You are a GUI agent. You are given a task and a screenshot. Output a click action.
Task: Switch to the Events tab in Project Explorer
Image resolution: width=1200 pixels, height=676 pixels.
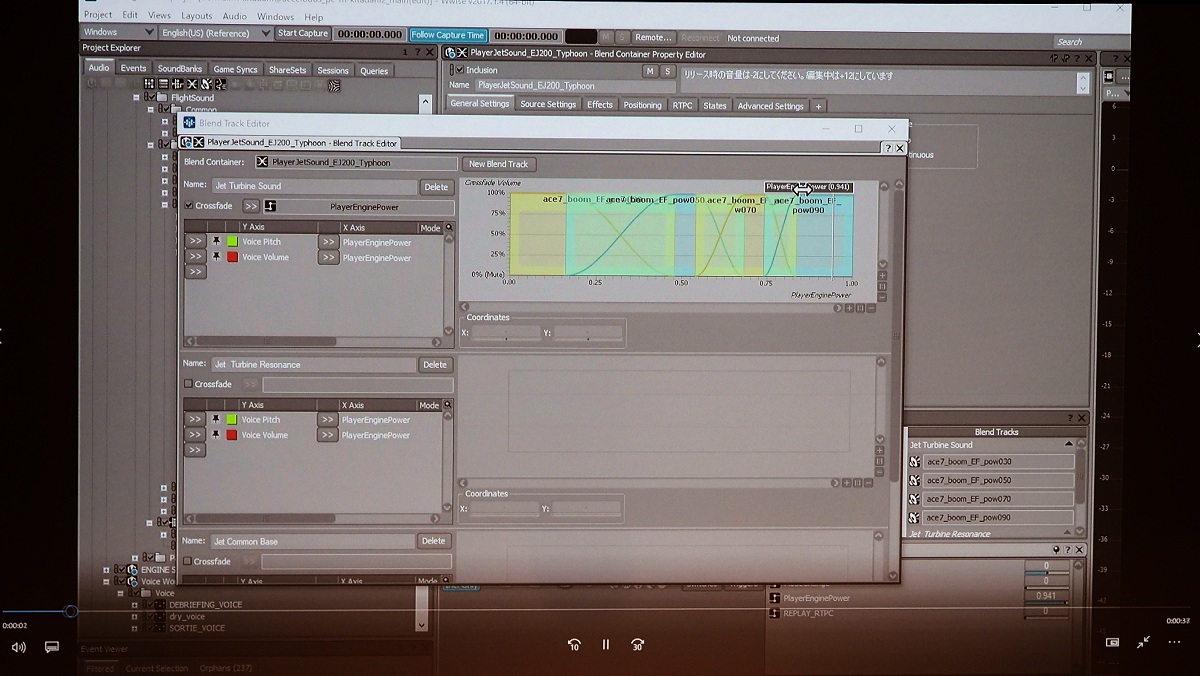point(133,68)
